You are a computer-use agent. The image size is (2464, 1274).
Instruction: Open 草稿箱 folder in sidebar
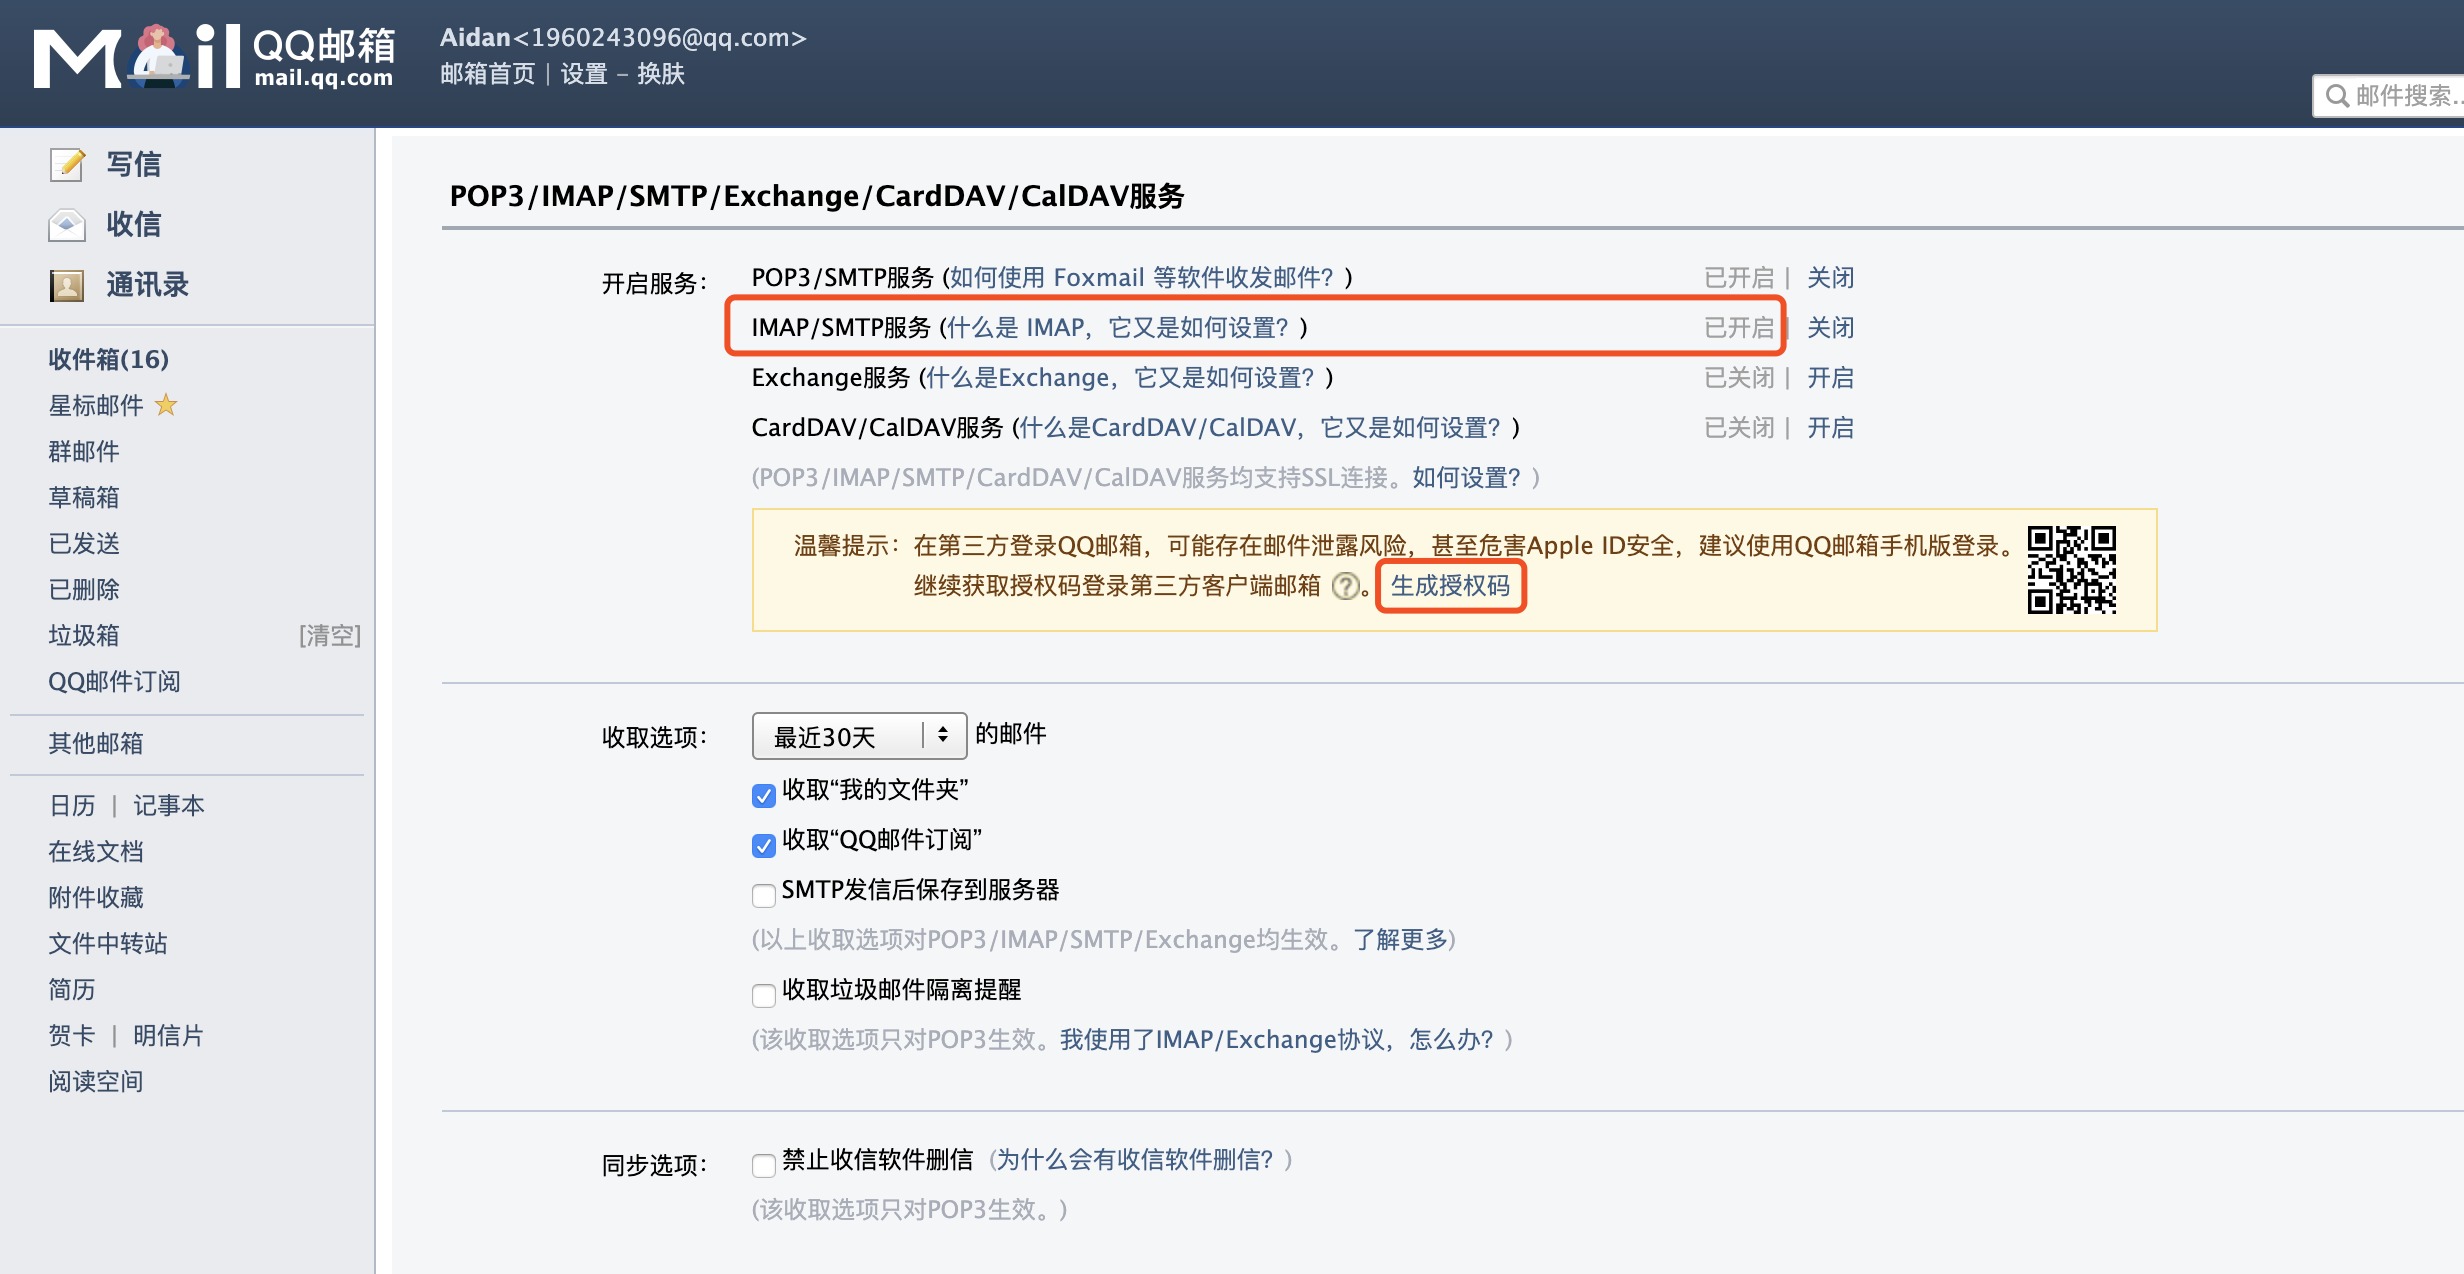[x=84, y=497]
